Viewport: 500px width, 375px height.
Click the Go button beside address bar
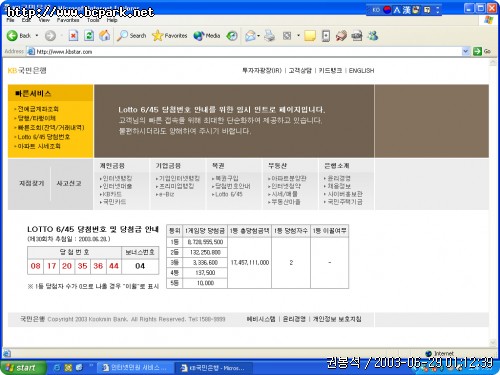tap(482, 51)
